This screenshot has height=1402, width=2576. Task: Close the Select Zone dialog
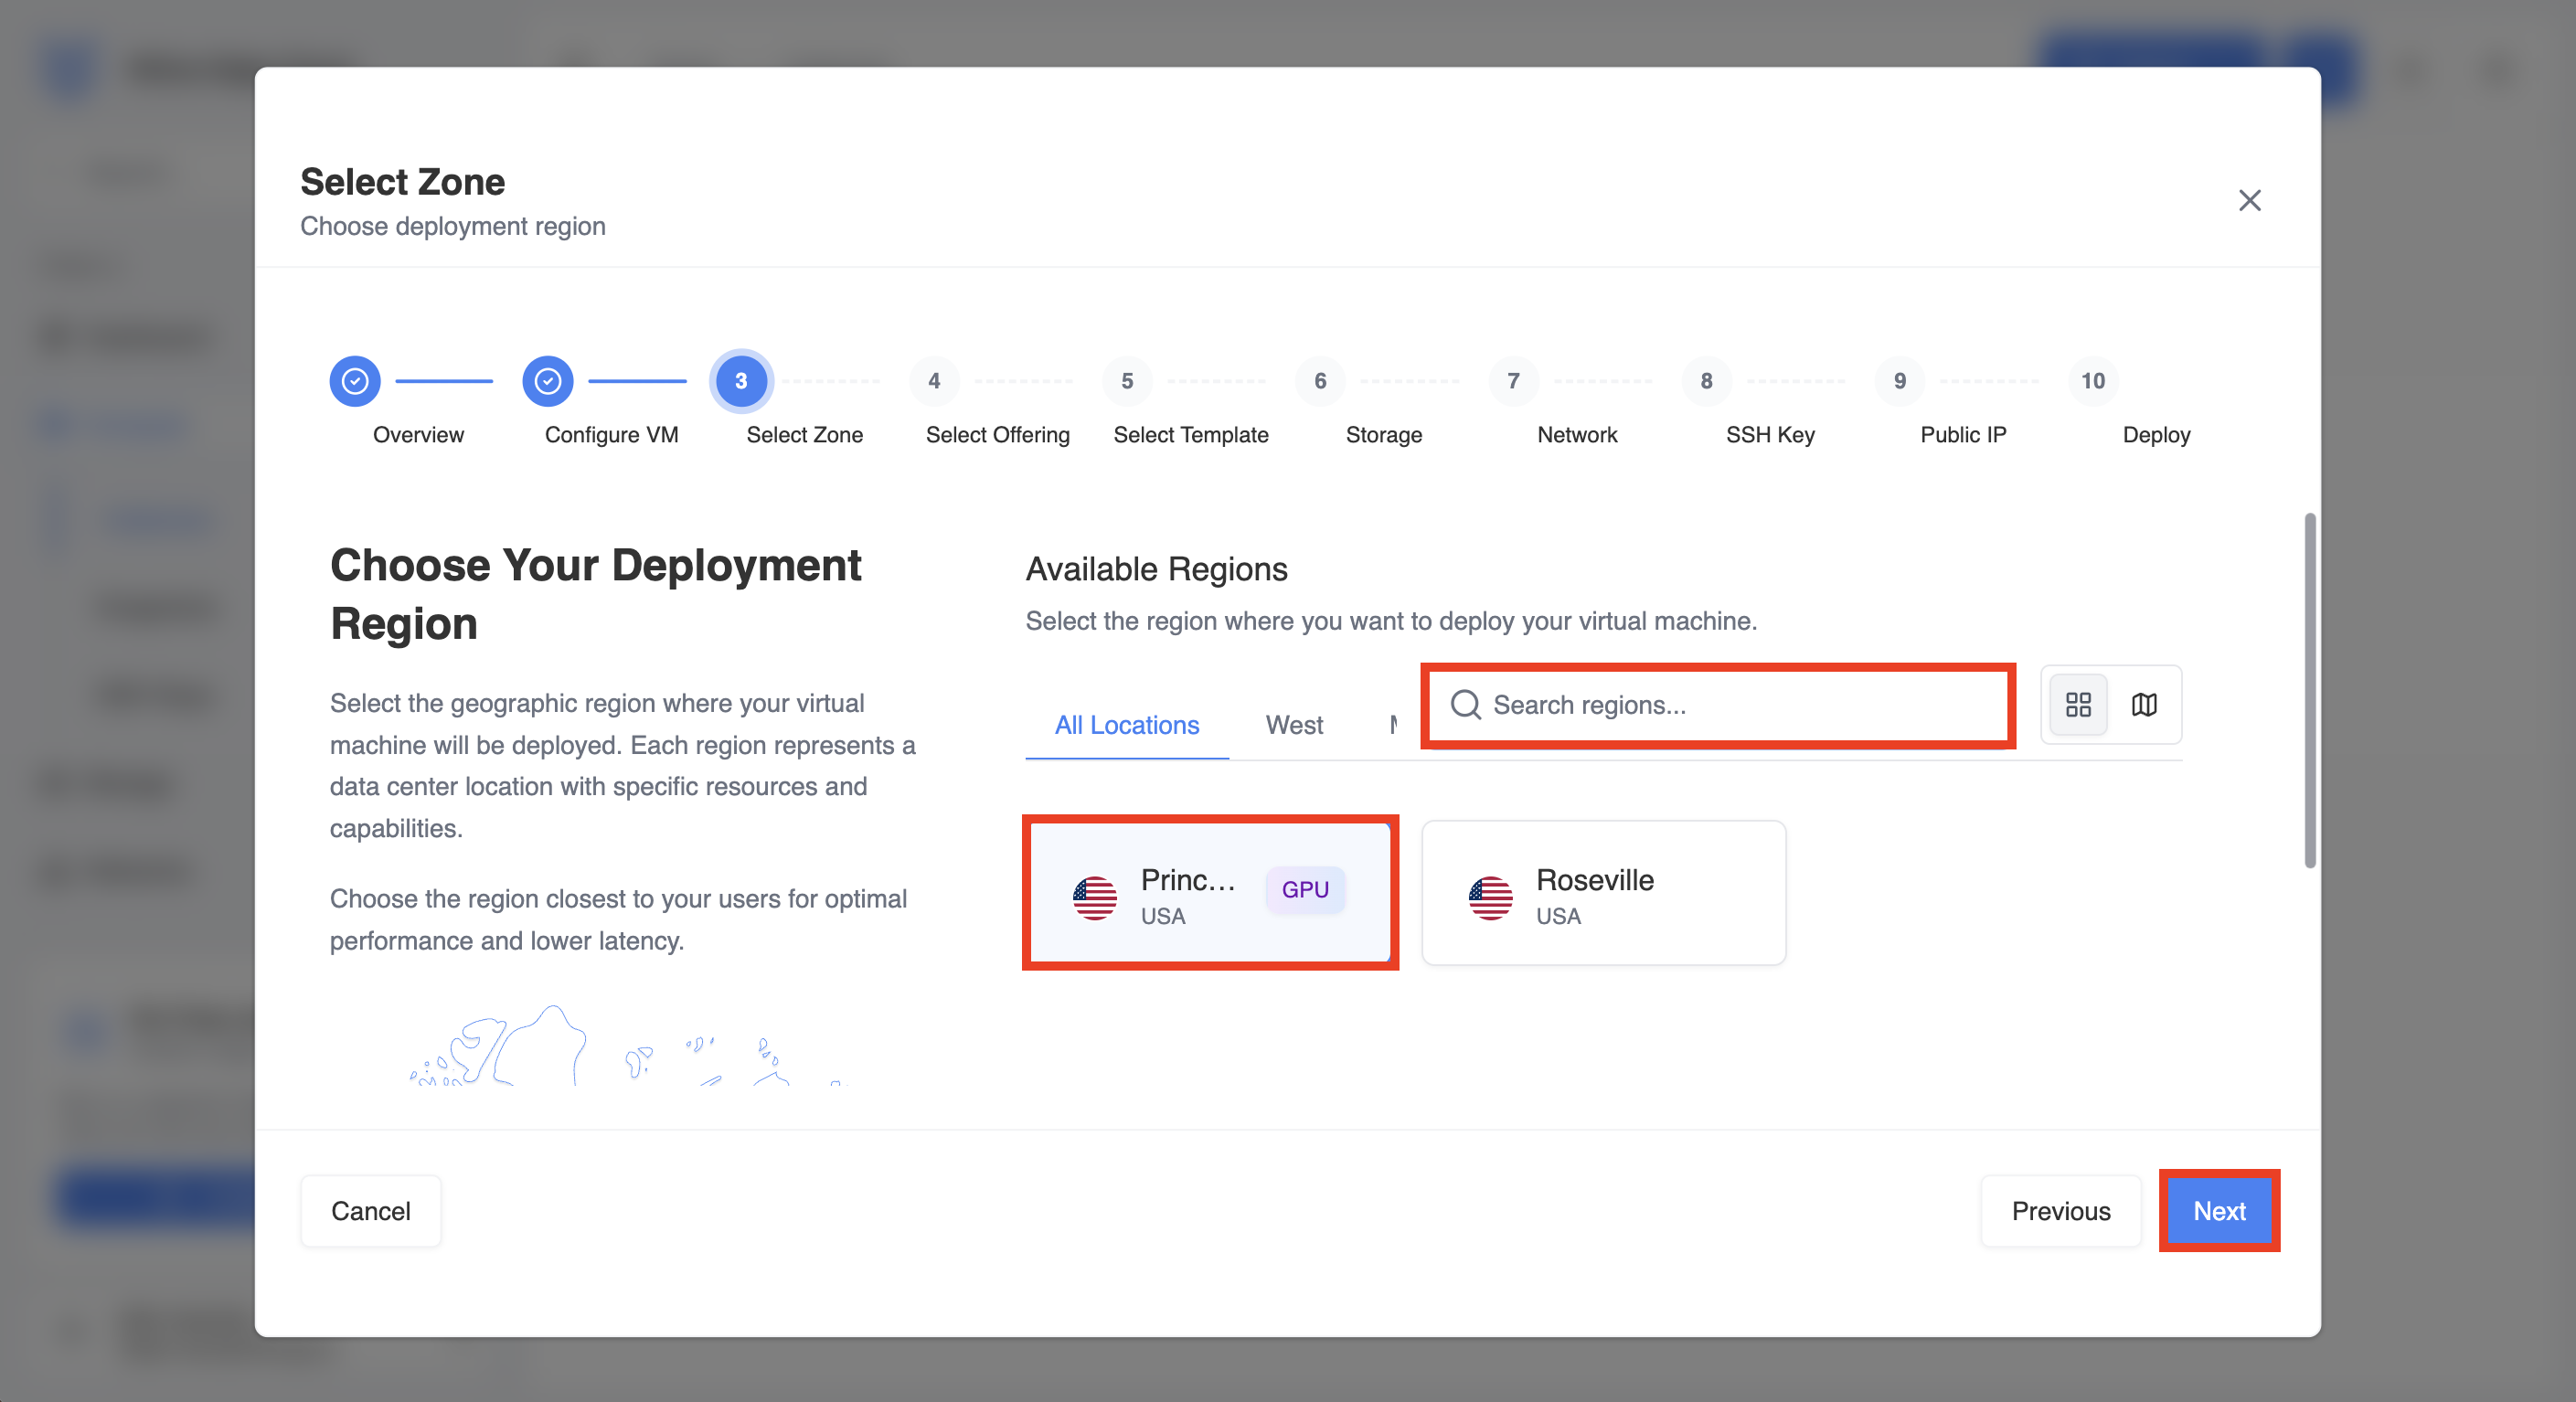(2249, 200)
